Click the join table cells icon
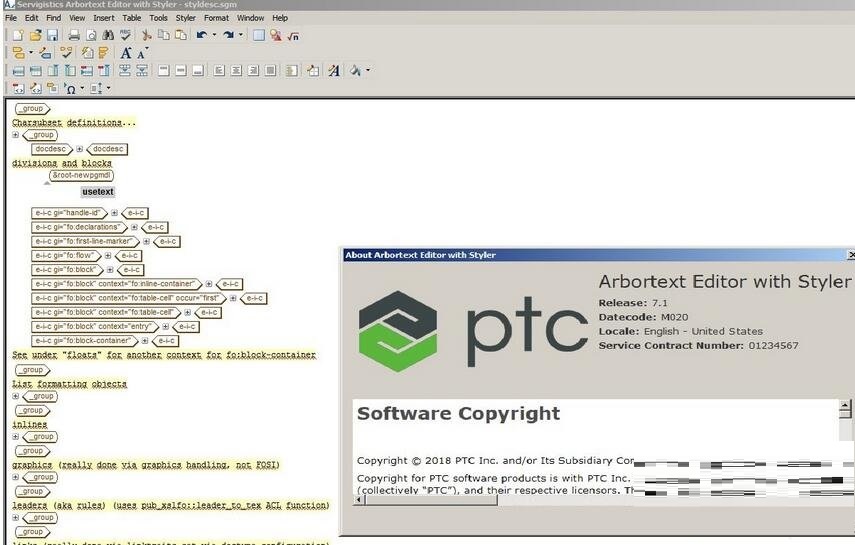Viewport: 855px width, 545px height. point(125,70)
